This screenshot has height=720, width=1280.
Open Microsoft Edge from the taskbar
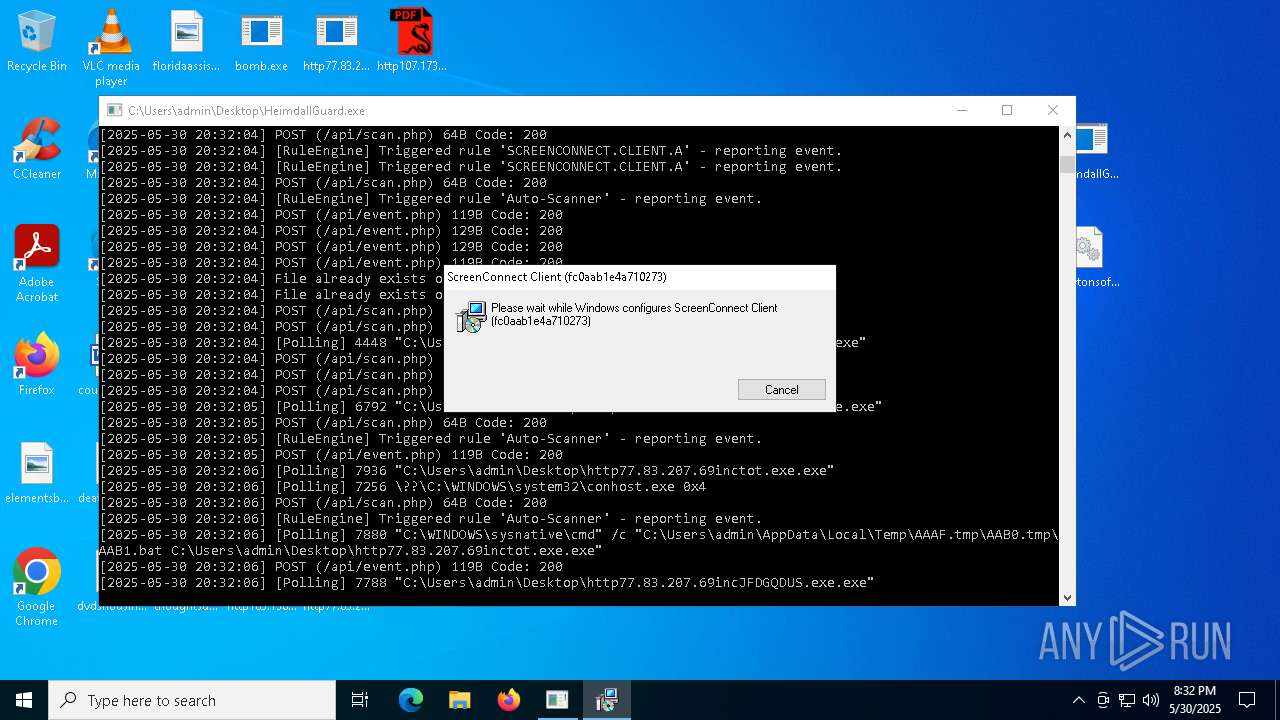coord(411,700)
